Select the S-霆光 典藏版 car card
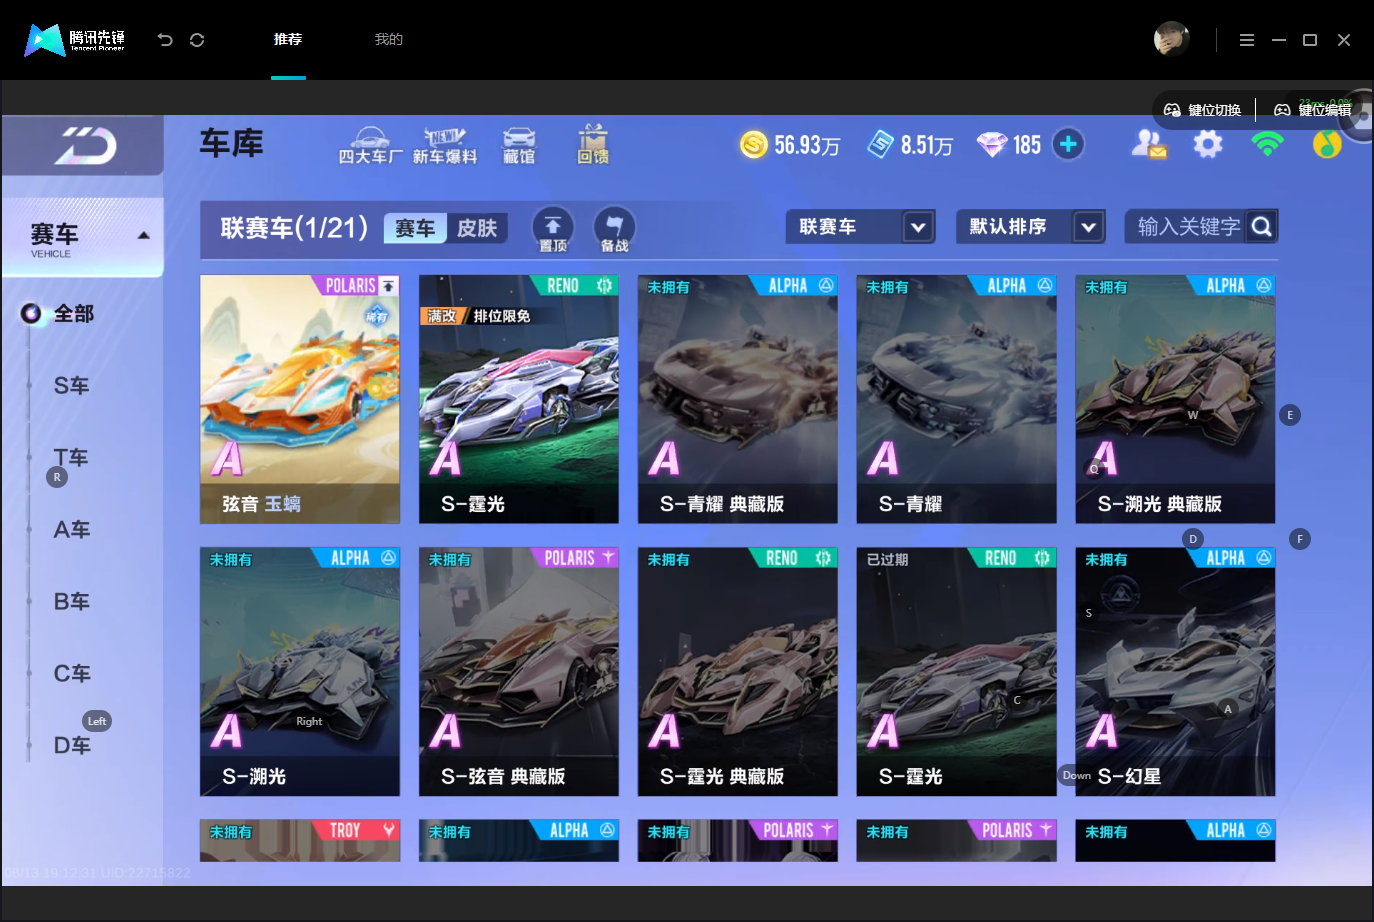 (x=738, y=671)
